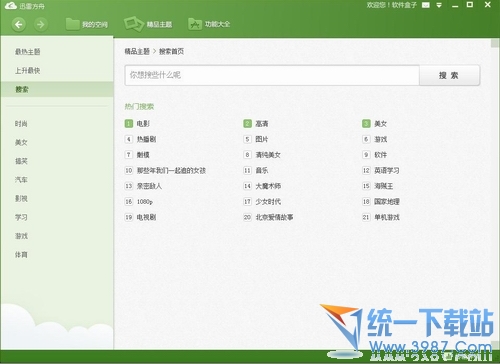Maximize the 迅雷方舟 window
The width and height of the screenshot is (500, 364).
pyautogui.click(x=470, y=5)
